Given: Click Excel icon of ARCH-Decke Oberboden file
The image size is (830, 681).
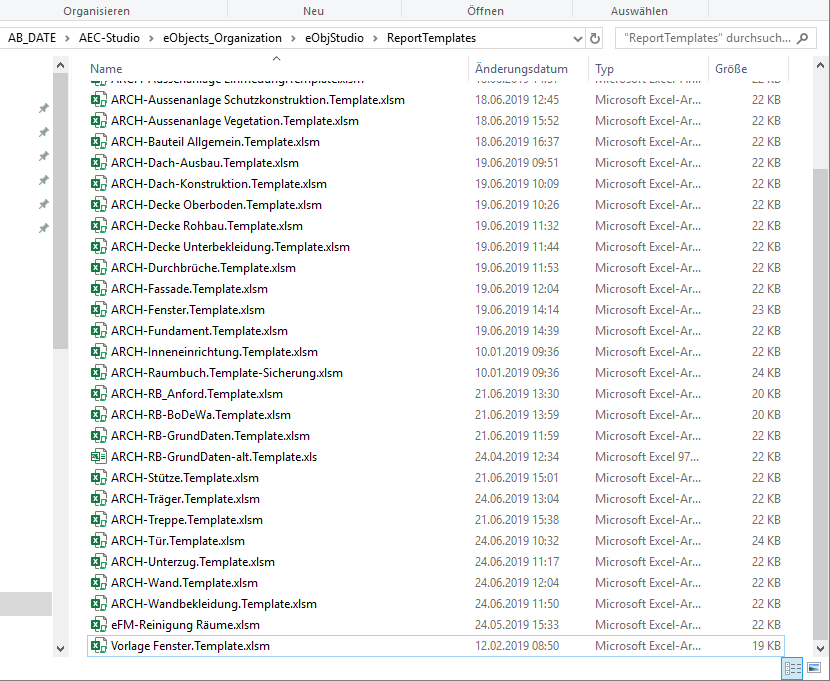Looking at the screenshot, I should pos(98,205).
